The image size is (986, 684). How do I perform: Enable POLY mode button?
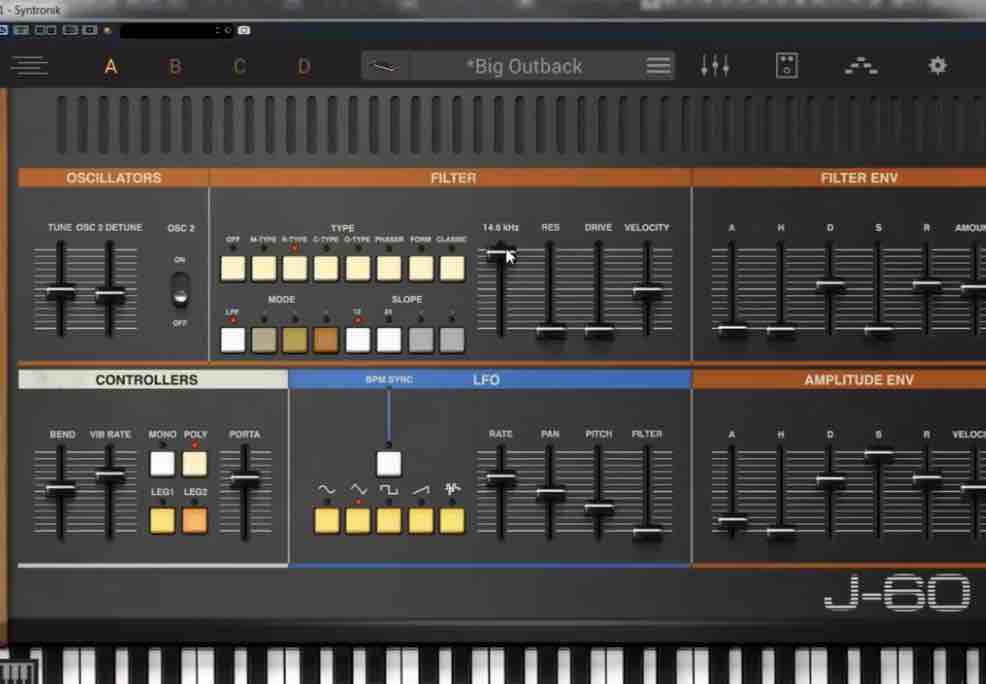click(x=194, y=463)
